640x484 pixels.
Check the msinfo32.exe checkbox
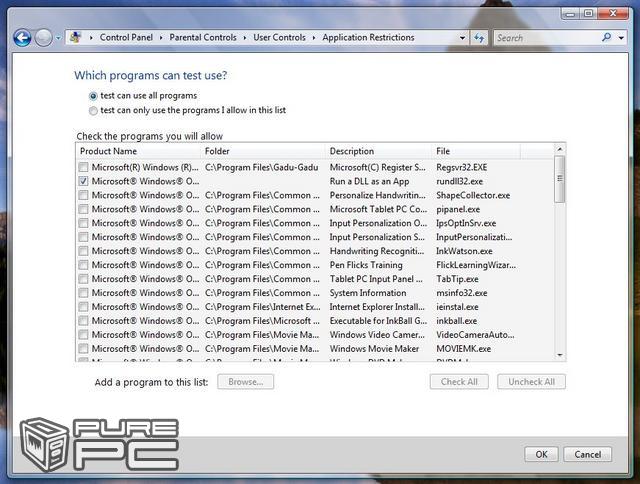coord(83,293)
